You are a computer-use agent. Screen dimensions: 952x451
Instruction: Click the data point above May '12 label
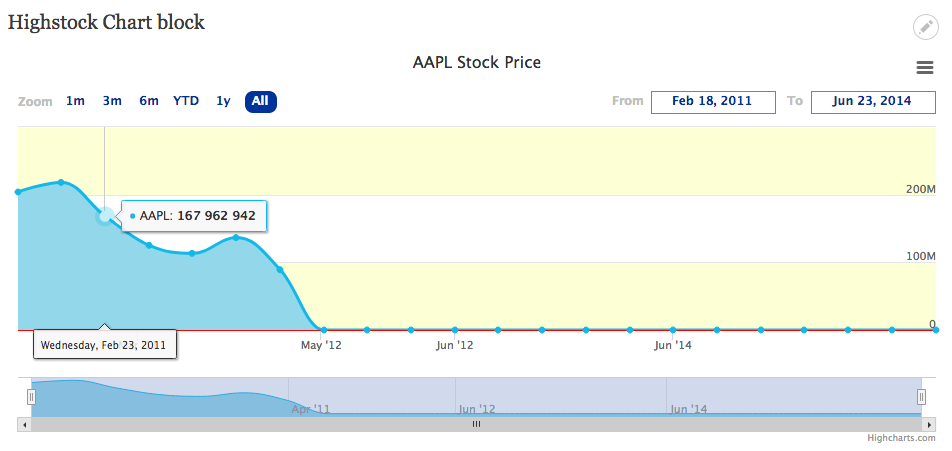click(324, 330)
